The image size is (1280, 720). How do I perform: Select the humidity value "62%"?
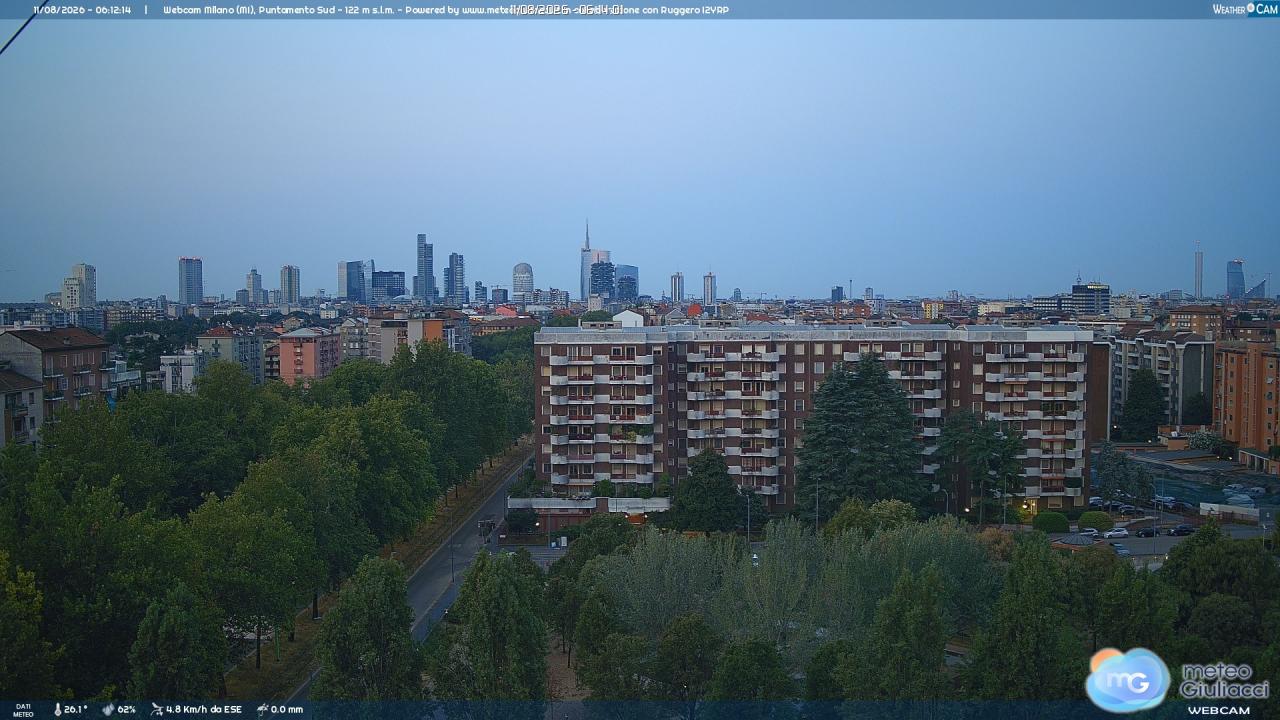127,710
